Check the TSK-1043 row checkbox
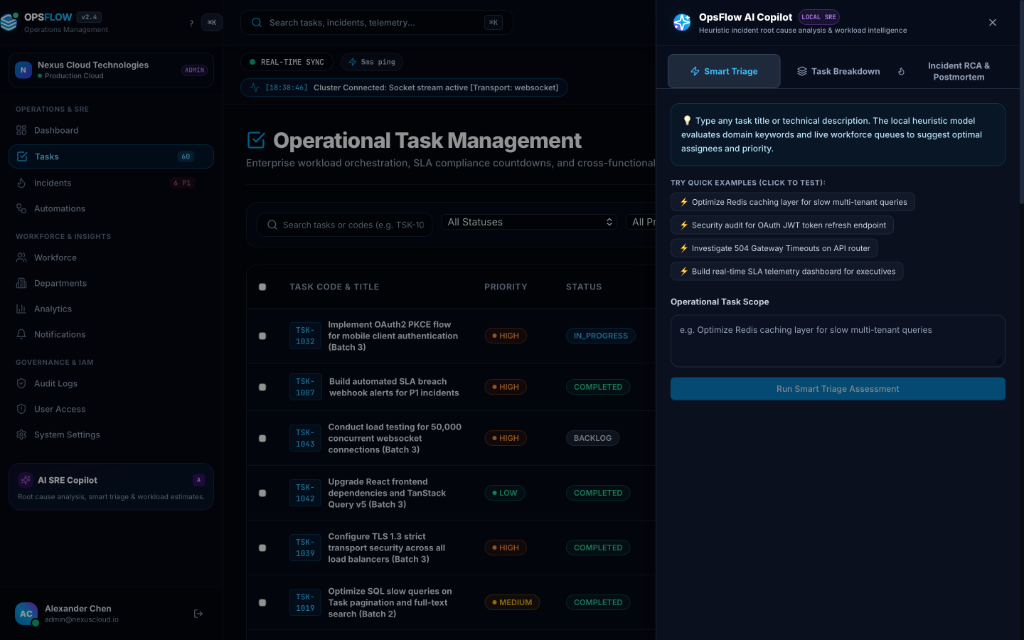1024x640 pixels. 263,438
